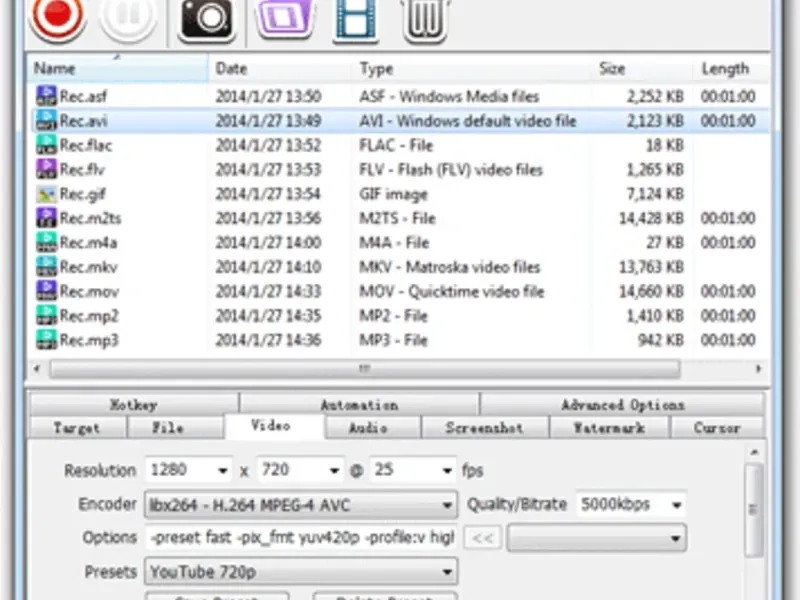Click the Options text field with -preset fast

301,538
